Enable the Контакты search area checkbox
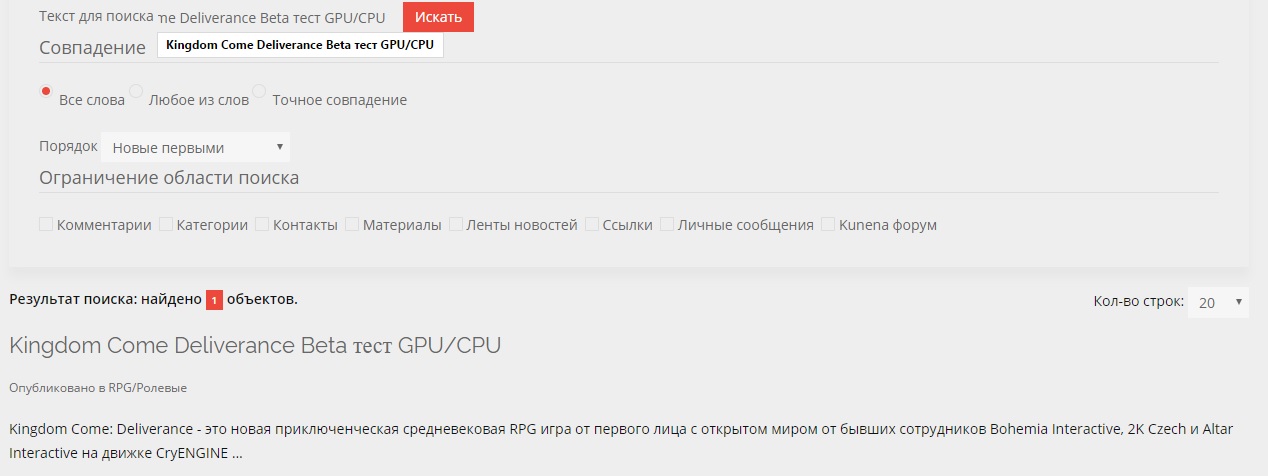The height and width of the screenshot is (476, 1268). 262,224
